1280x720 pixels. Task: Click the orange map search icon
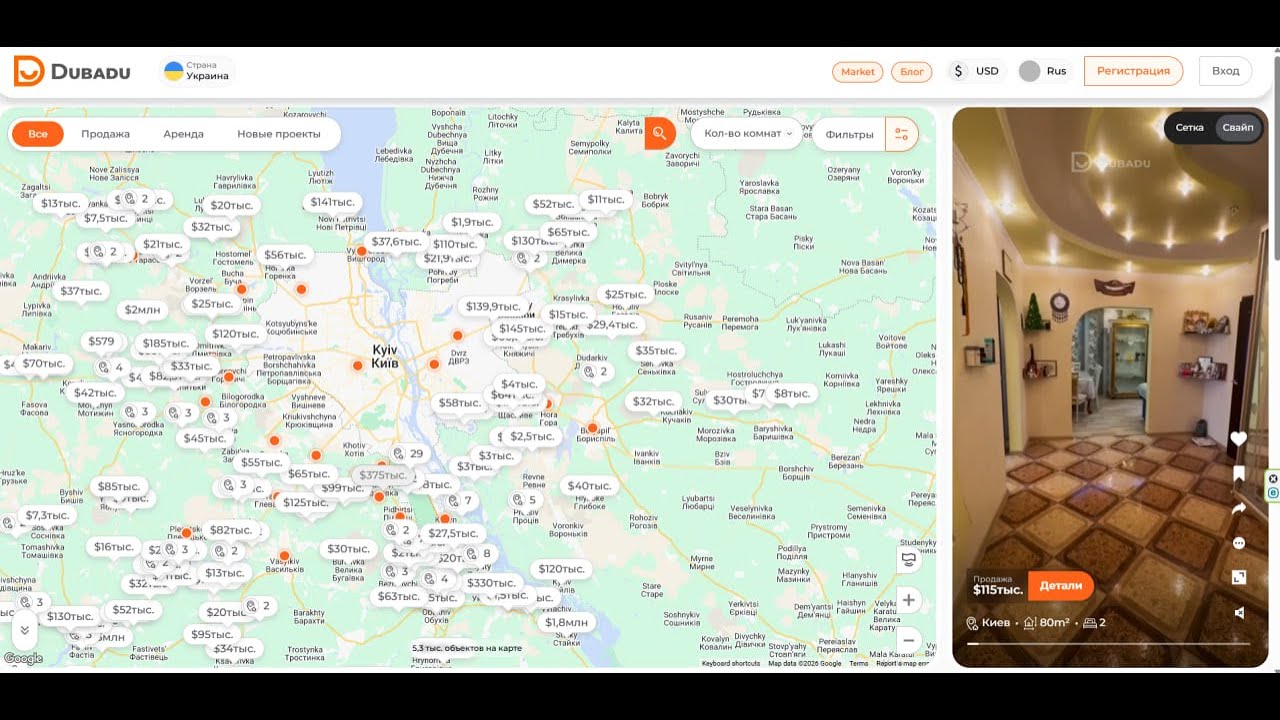[660, 133]
